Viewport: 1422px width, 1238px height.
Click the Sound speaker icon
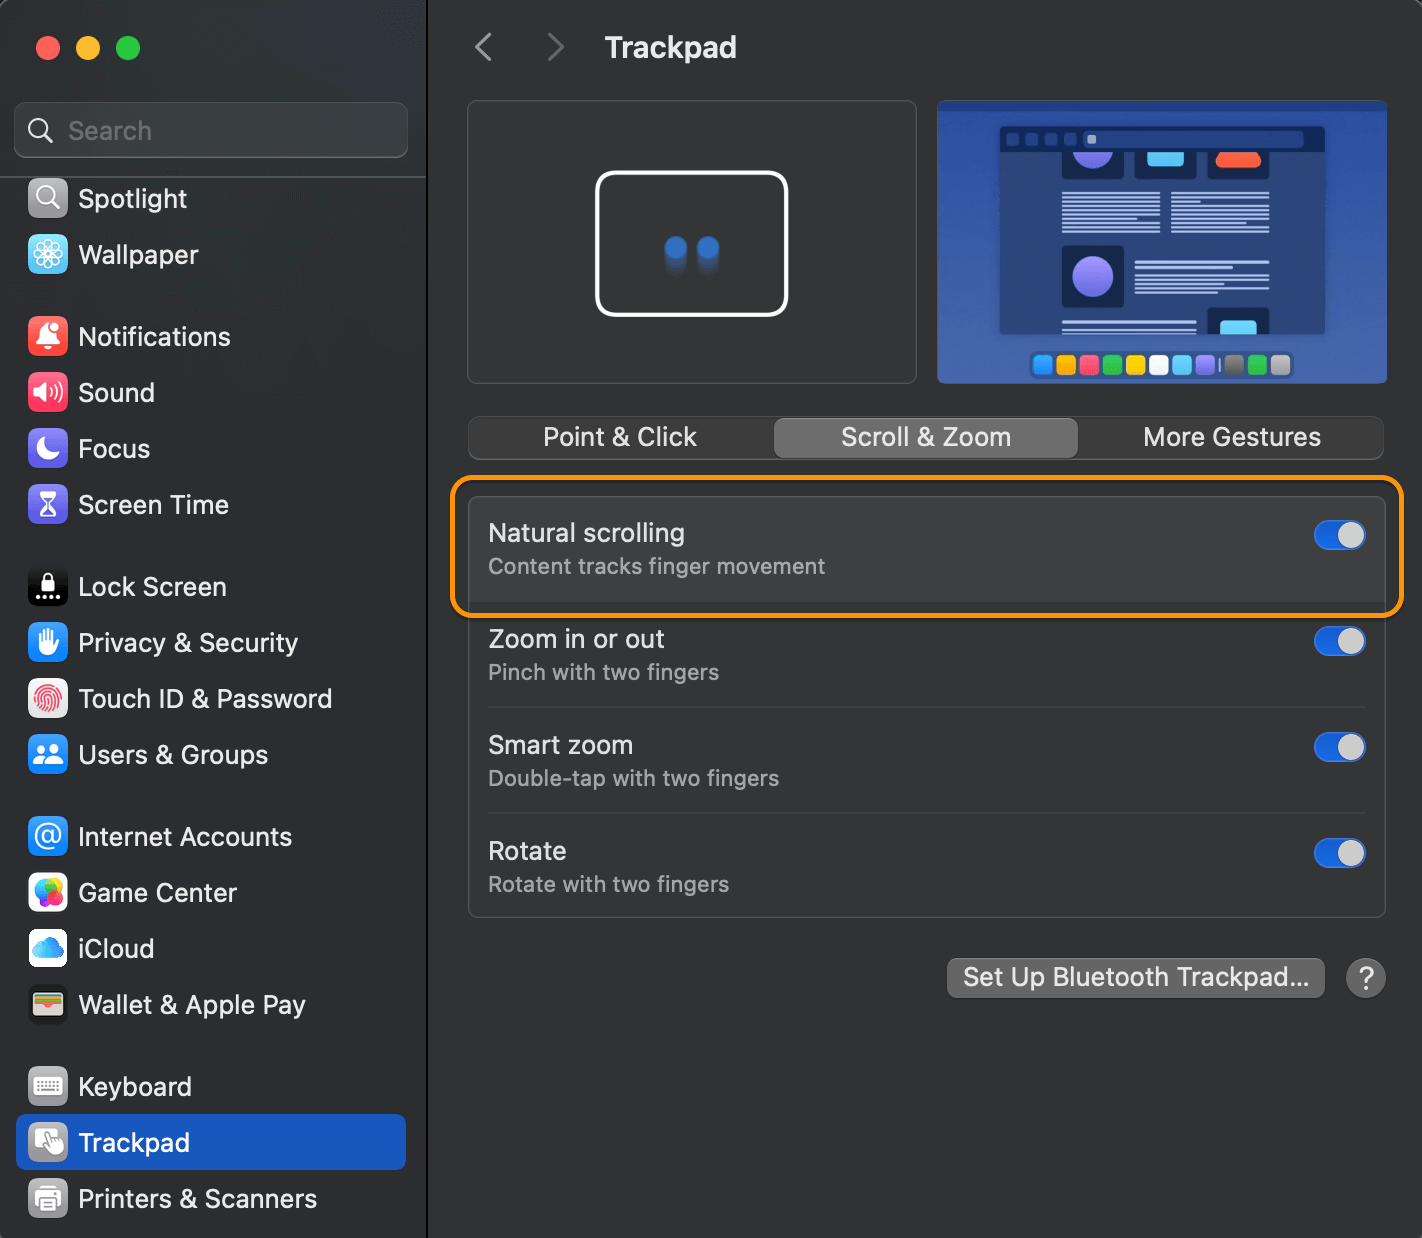47,392
